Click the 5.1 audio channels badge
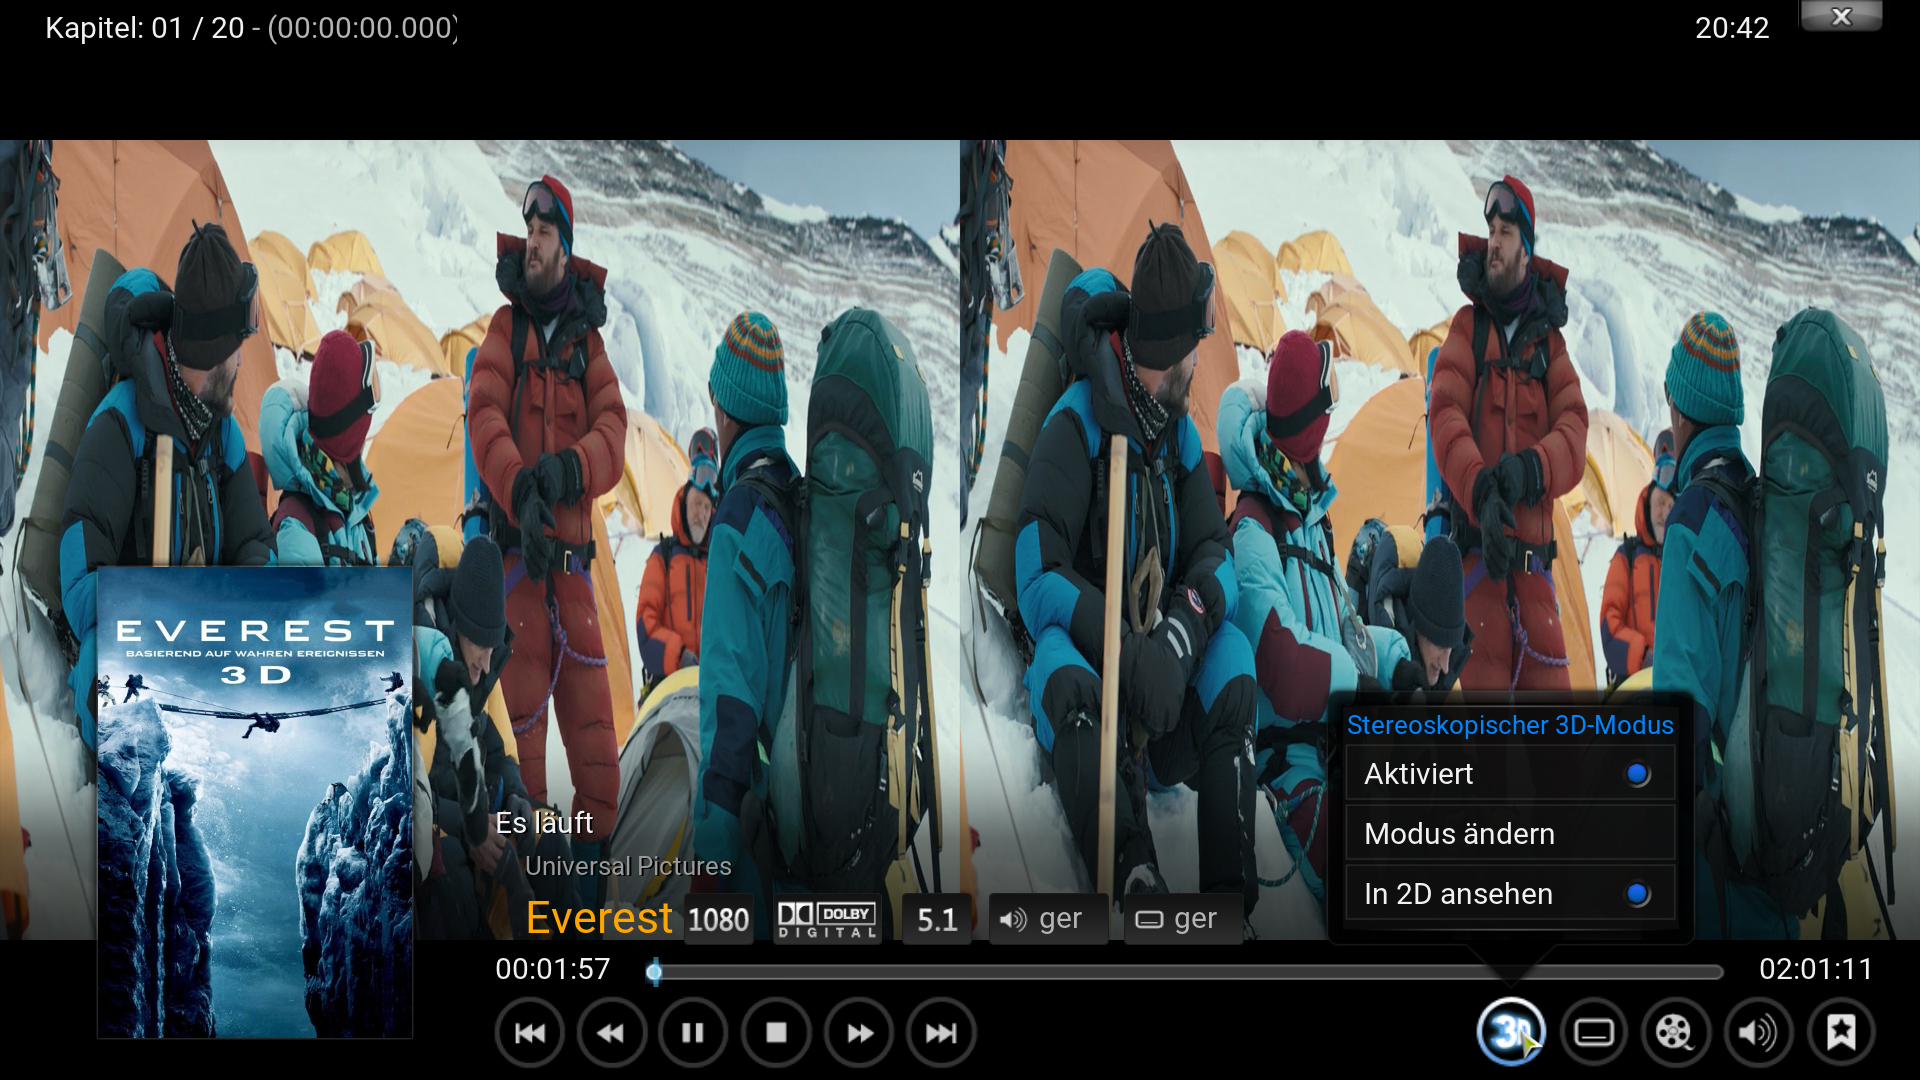Viewport: 1920px width, 1080px height. 937,919
